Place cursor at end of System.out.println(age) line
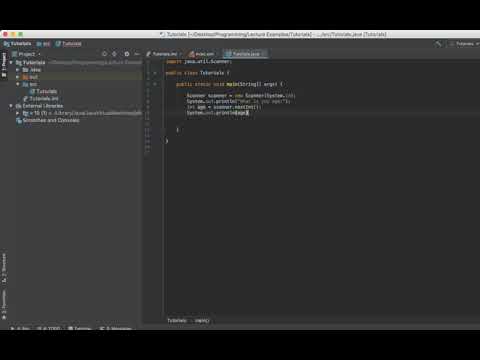The width and height of the screenshot is (480, 360). [x=249, y=113]
